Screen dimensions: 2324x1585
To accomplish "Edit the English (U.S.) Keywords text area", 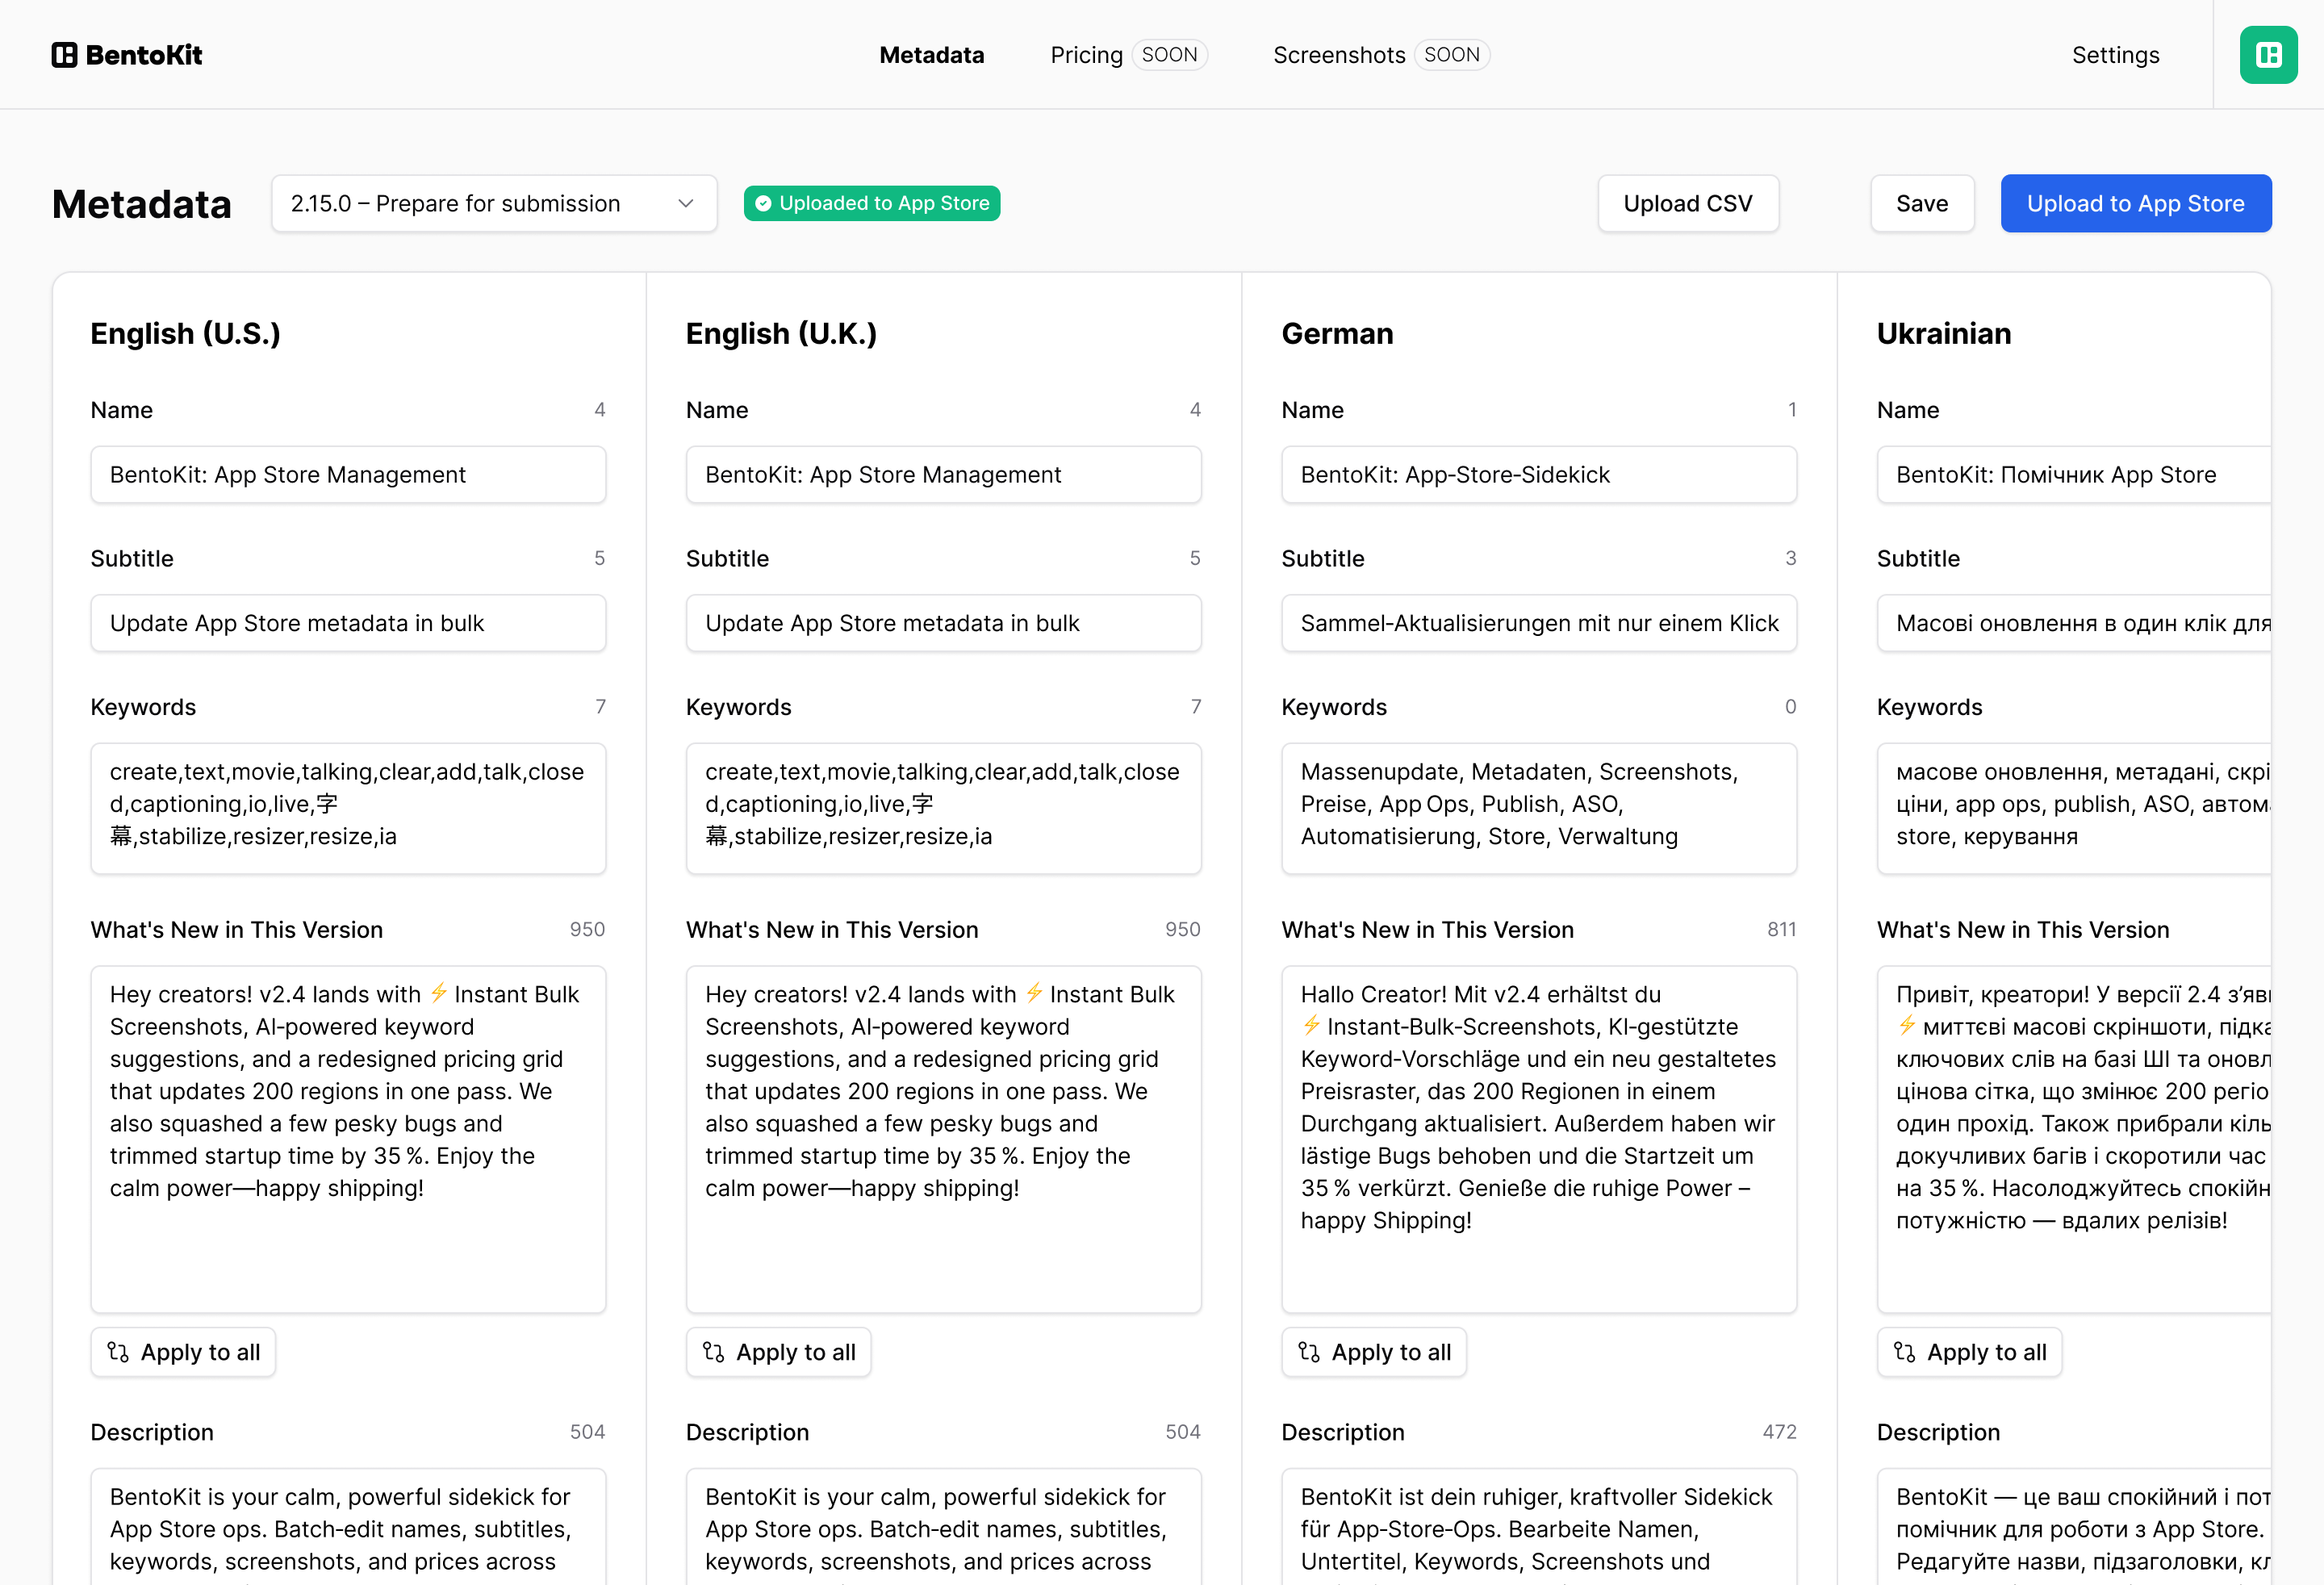I will click(x=348, y=808).
